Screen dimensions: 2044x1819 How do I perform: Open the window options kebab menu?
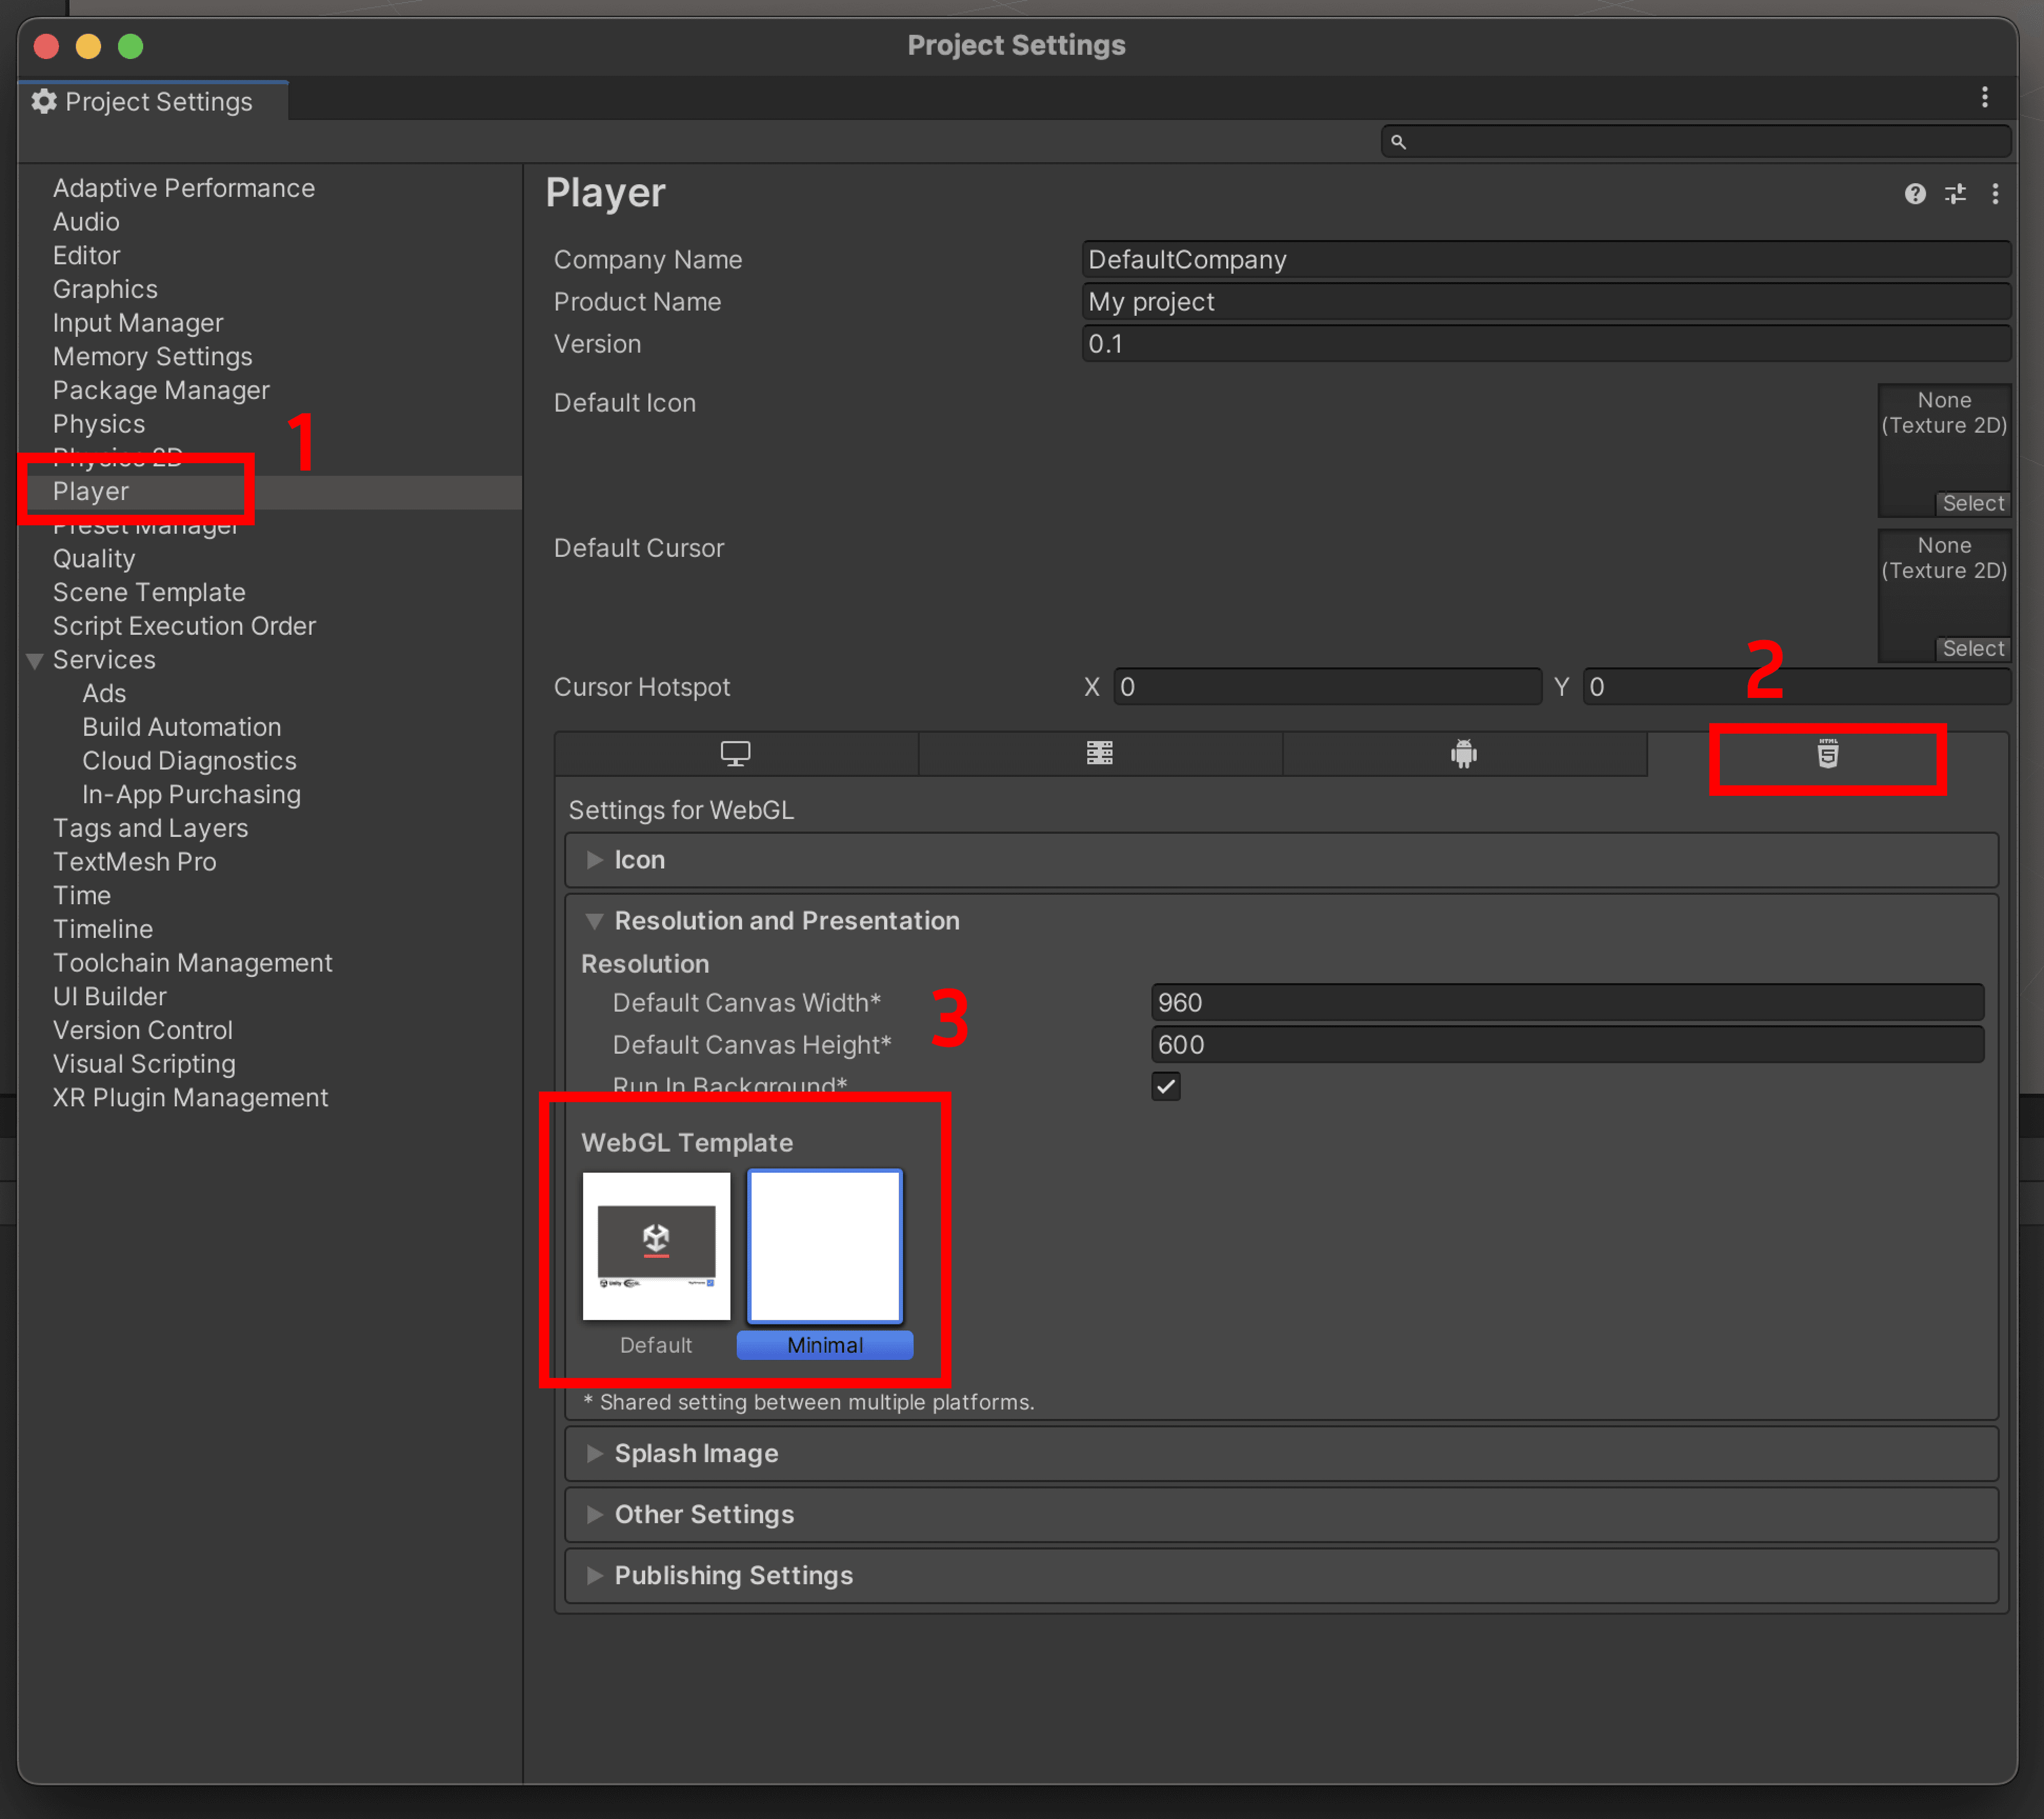click(1985, 98)
